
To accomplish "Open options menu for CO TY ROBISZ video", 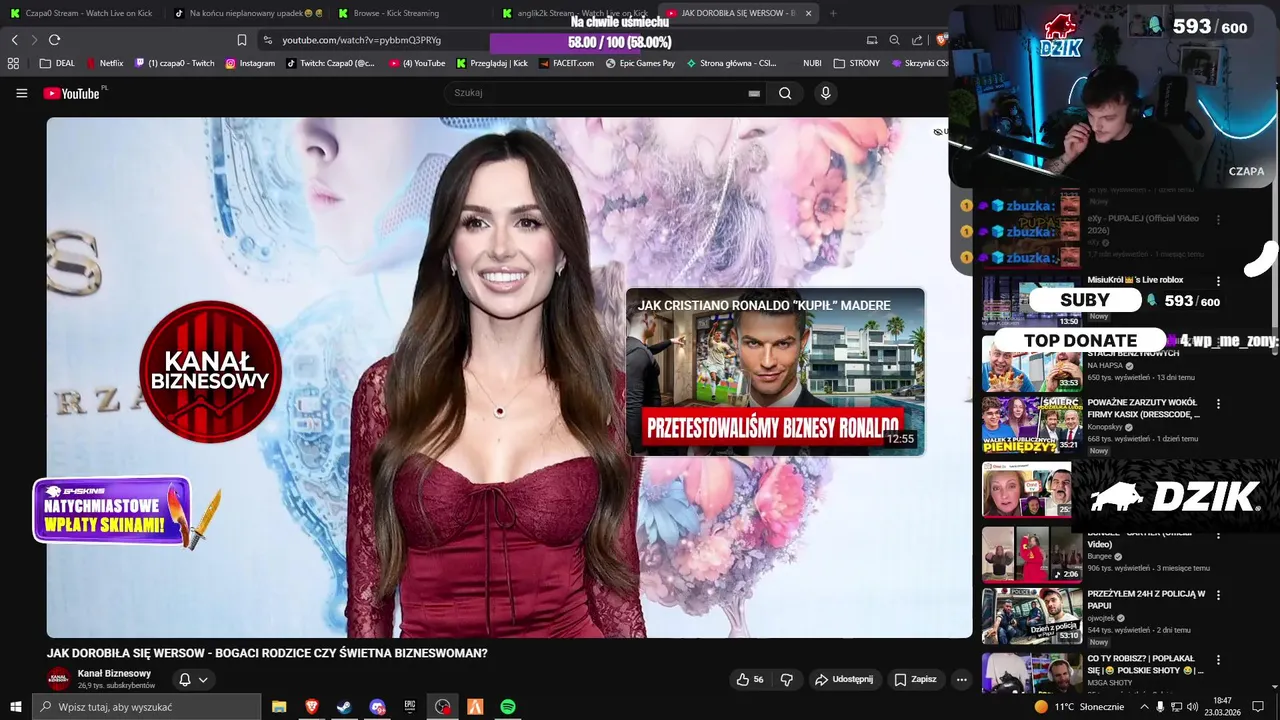I will pyautogui.click(x=1218, y=659).
